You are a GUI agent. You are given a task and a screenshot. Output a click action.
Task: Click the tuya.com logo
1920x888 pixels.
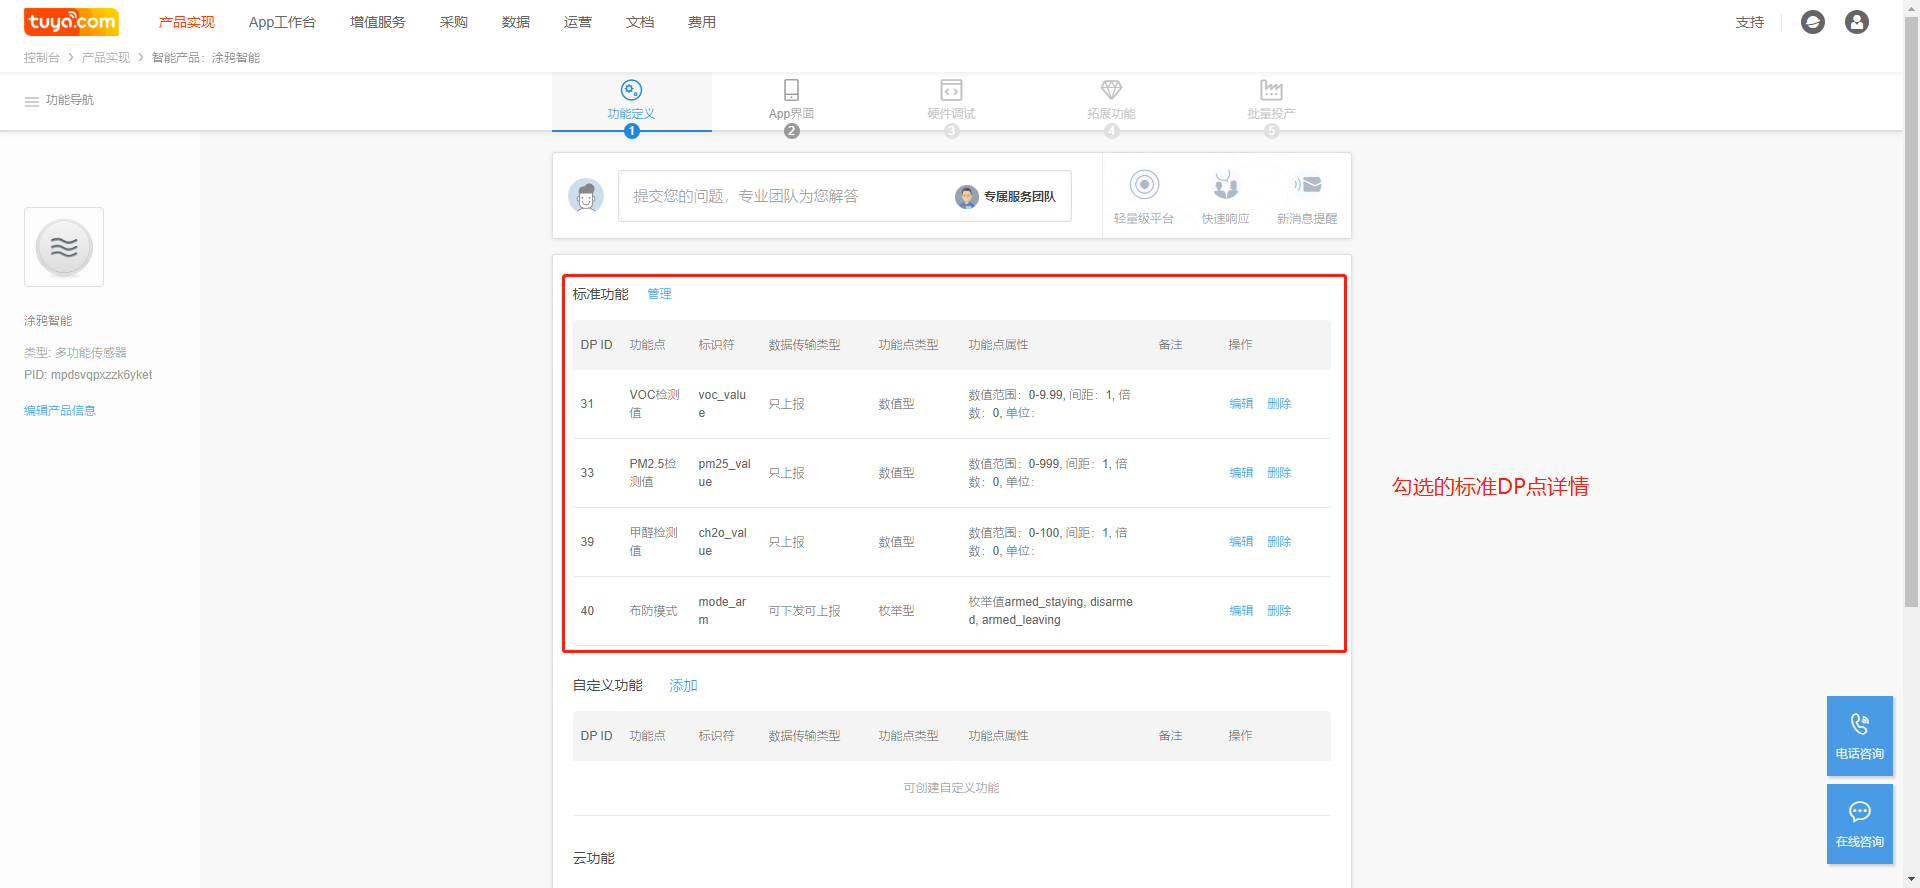(71, 22)
